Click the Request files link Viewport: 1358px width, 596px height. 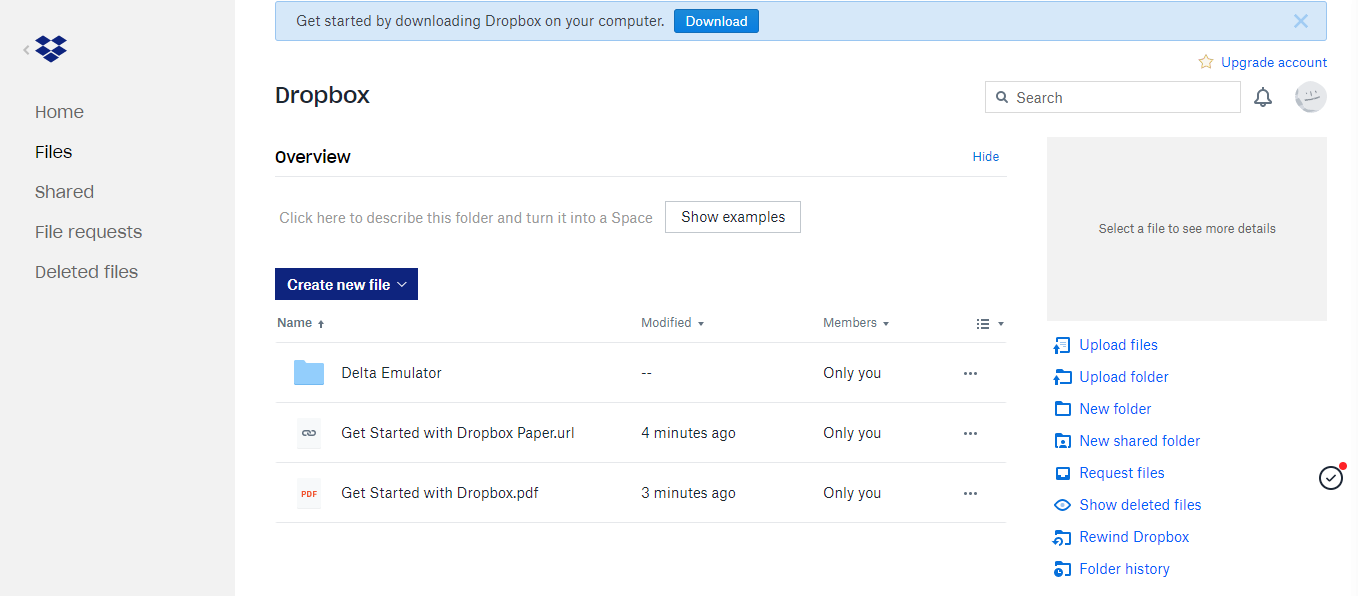pyautogui.click(x=1122, y=473)
